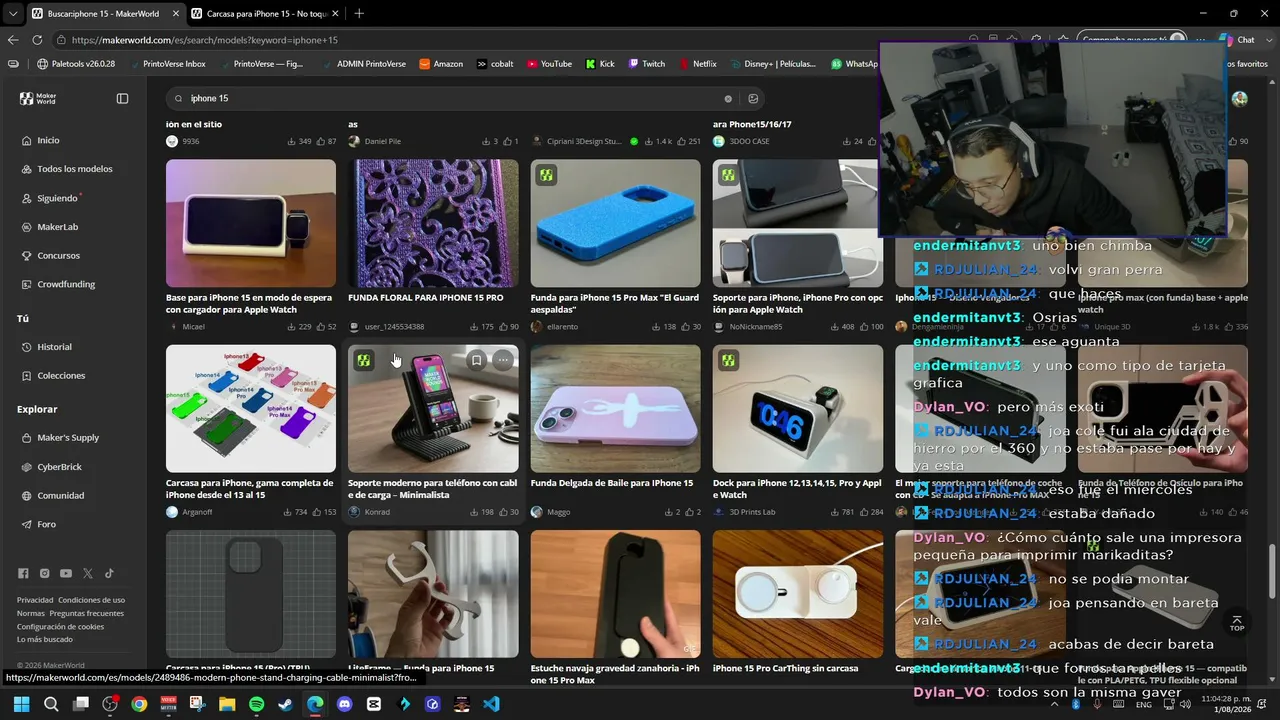This screenshot has width=1280, height=720.
Task: Open the blue El Guardaespaldas case thumbnail
Action: (616, 223)
